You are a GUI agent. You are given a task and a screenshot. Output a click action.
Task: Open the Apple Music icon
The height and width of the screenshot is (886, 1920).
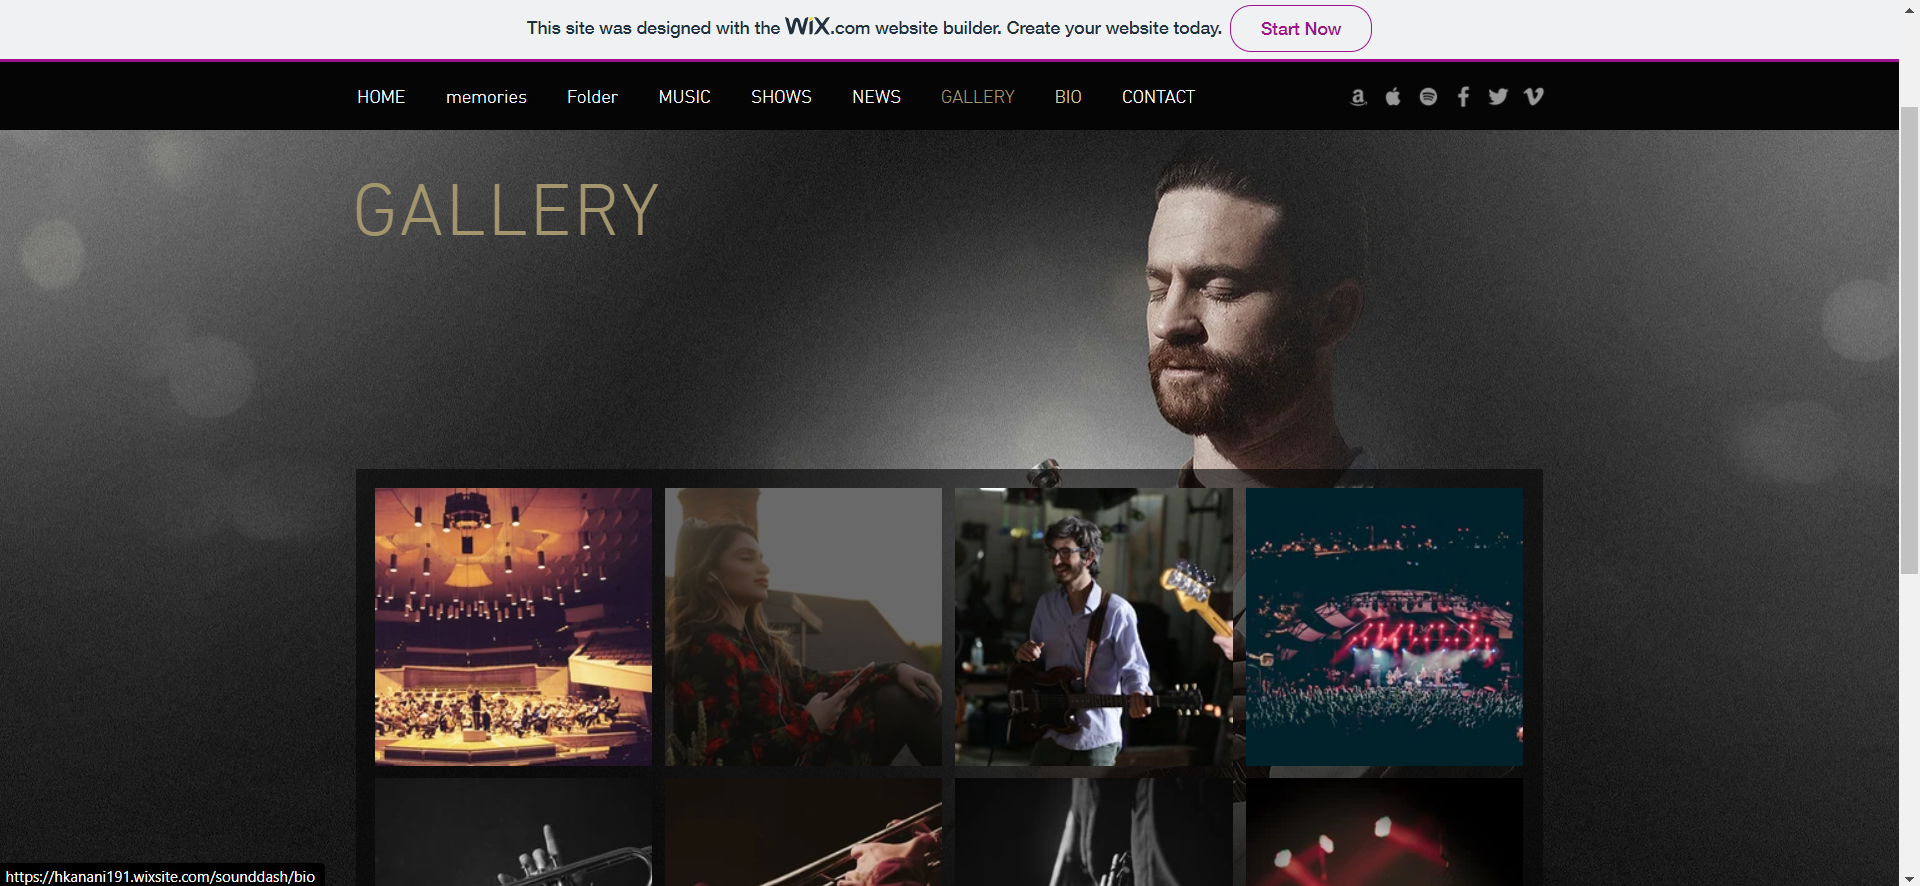1393,97
